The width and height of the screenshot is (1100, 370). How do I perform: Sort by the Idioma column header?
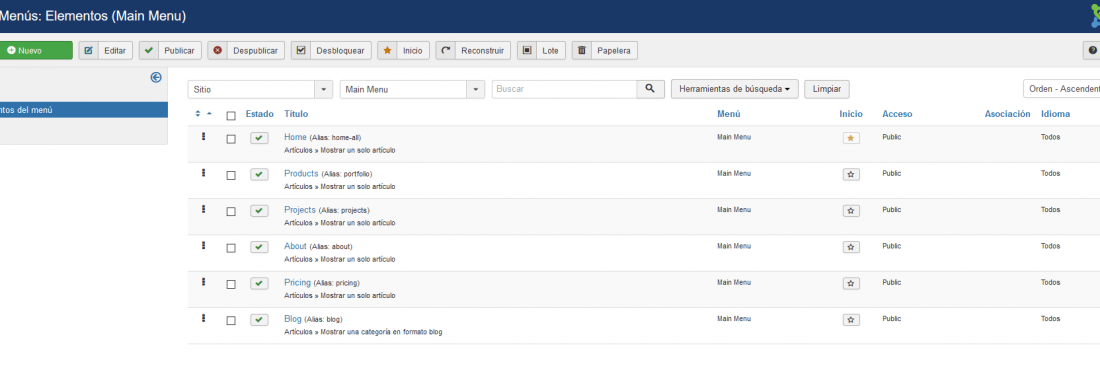click(1056, 114)
